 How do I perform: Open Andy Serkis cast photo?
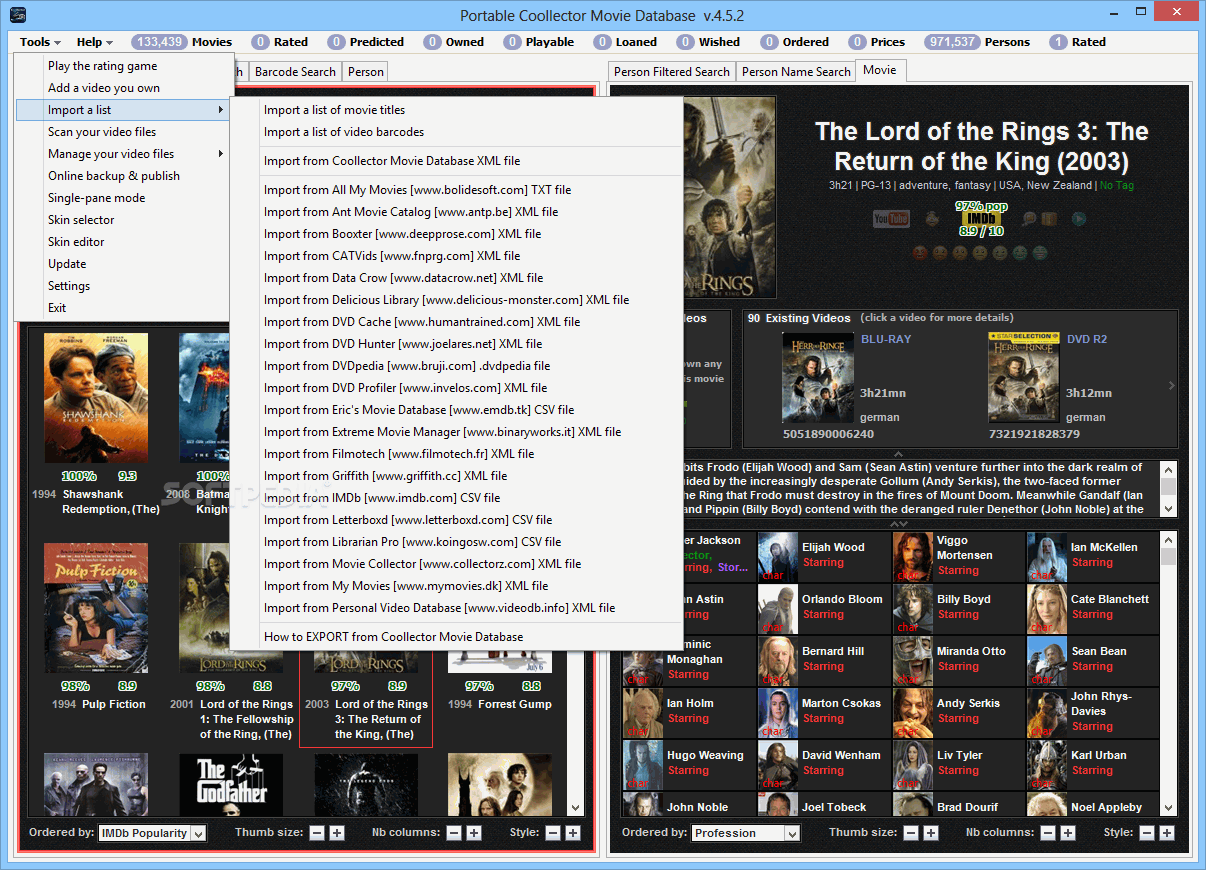click(913, 712)
